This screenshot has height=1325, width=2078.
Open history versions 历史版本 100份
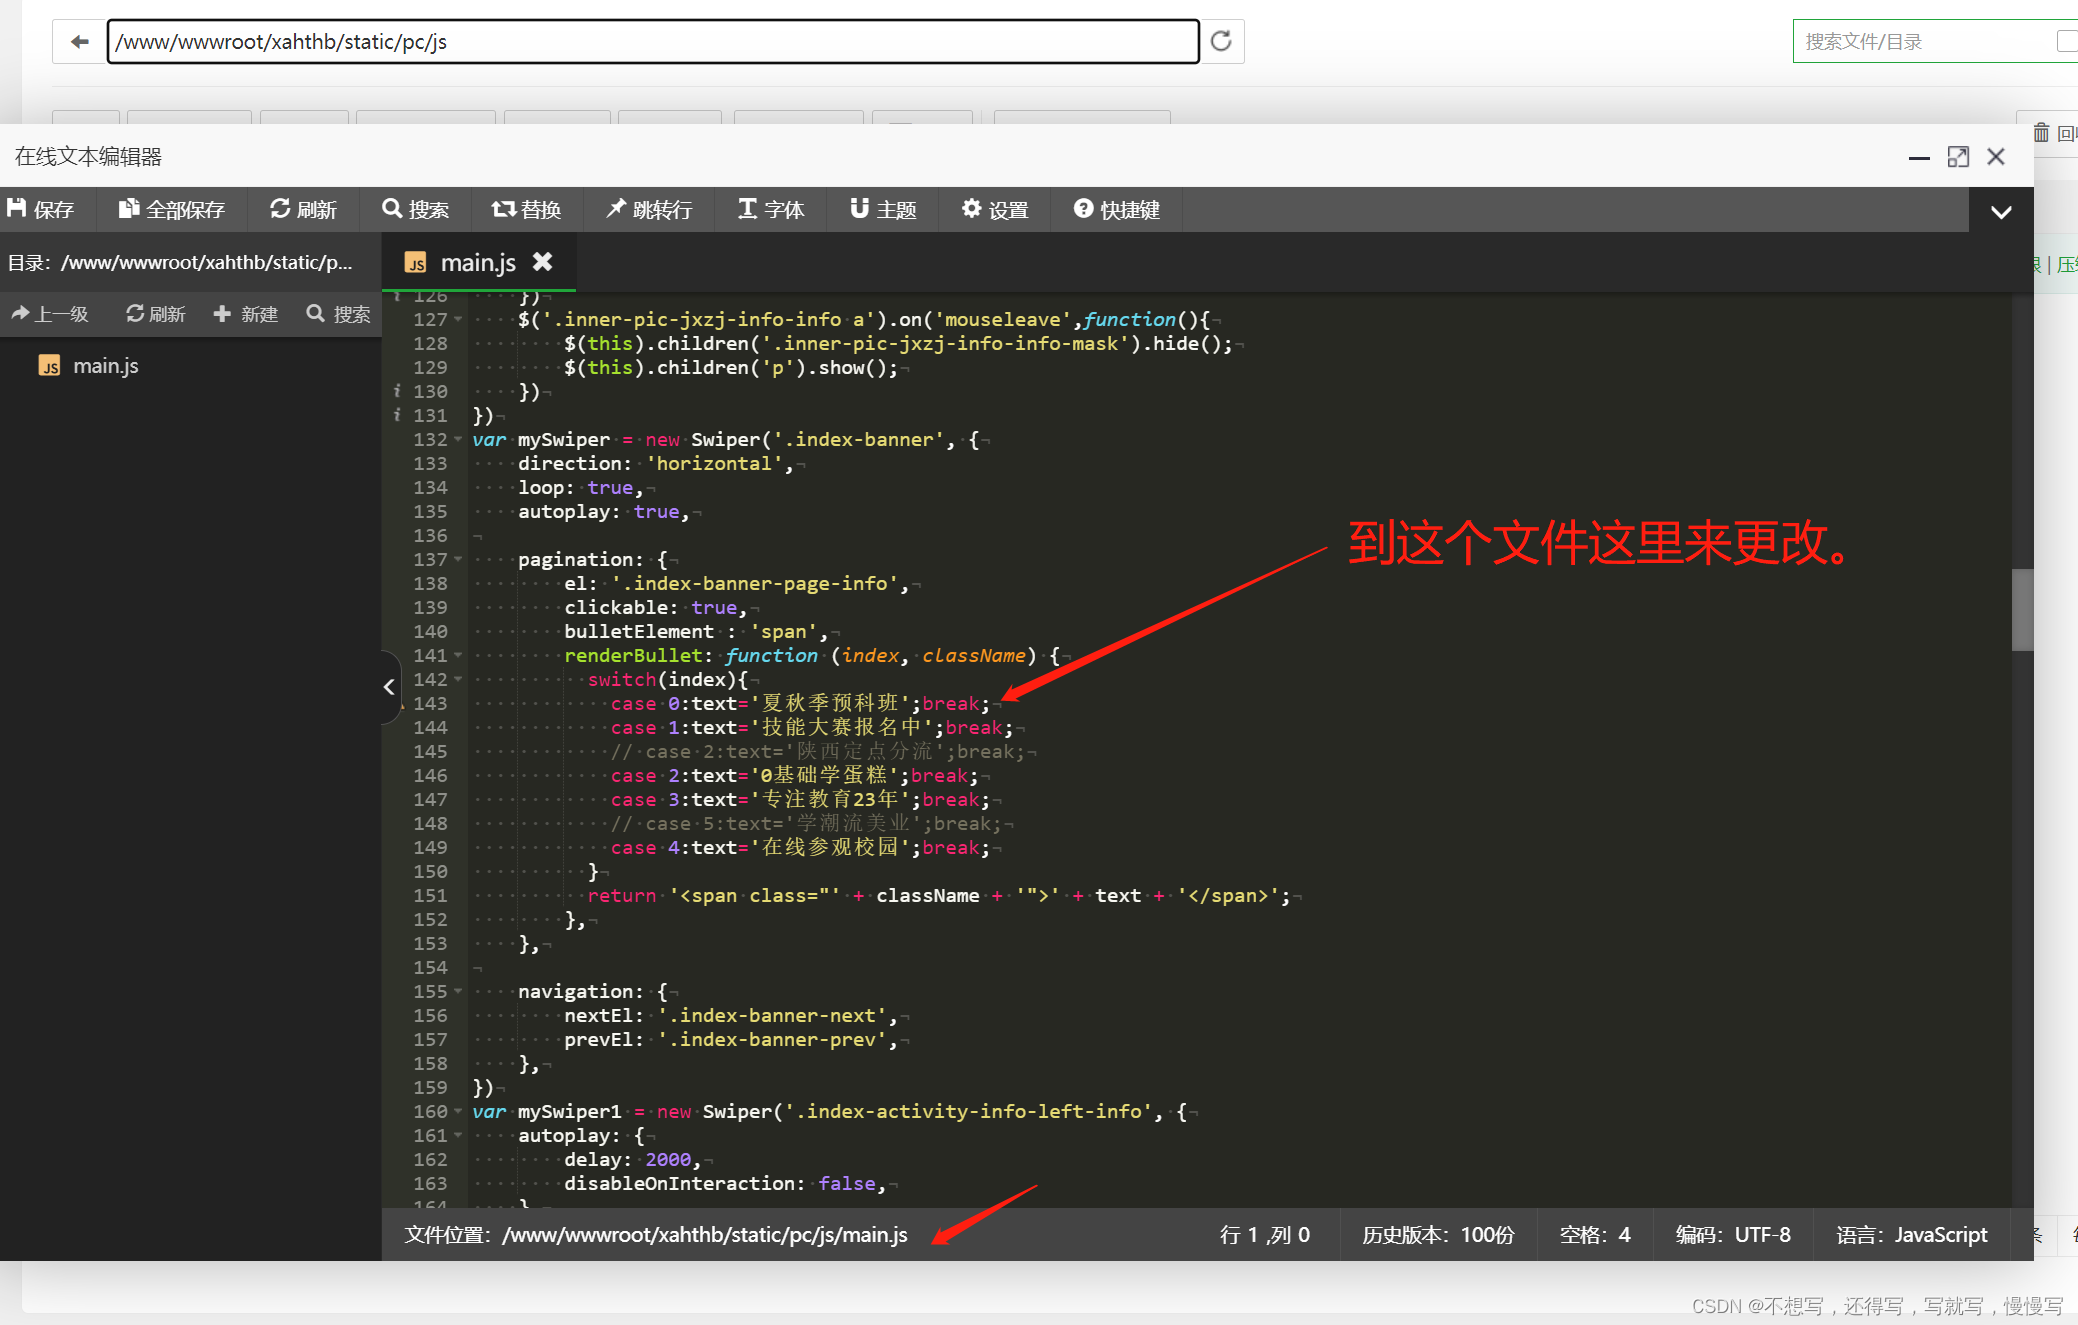click(x=1438, y=1235)
